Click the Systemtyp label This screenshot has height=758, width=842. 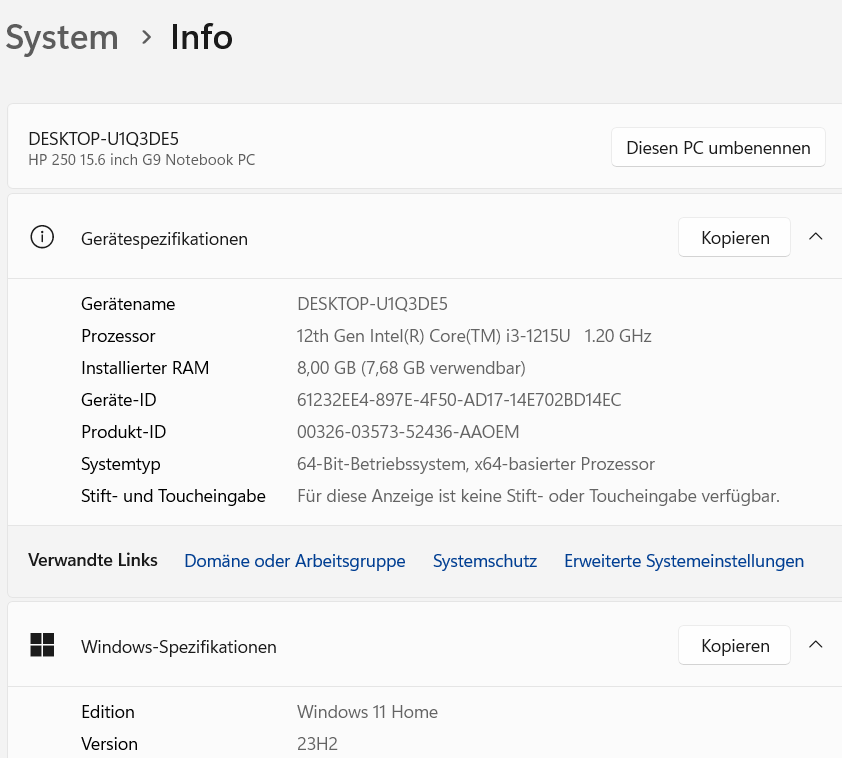[x=121, y=464]
